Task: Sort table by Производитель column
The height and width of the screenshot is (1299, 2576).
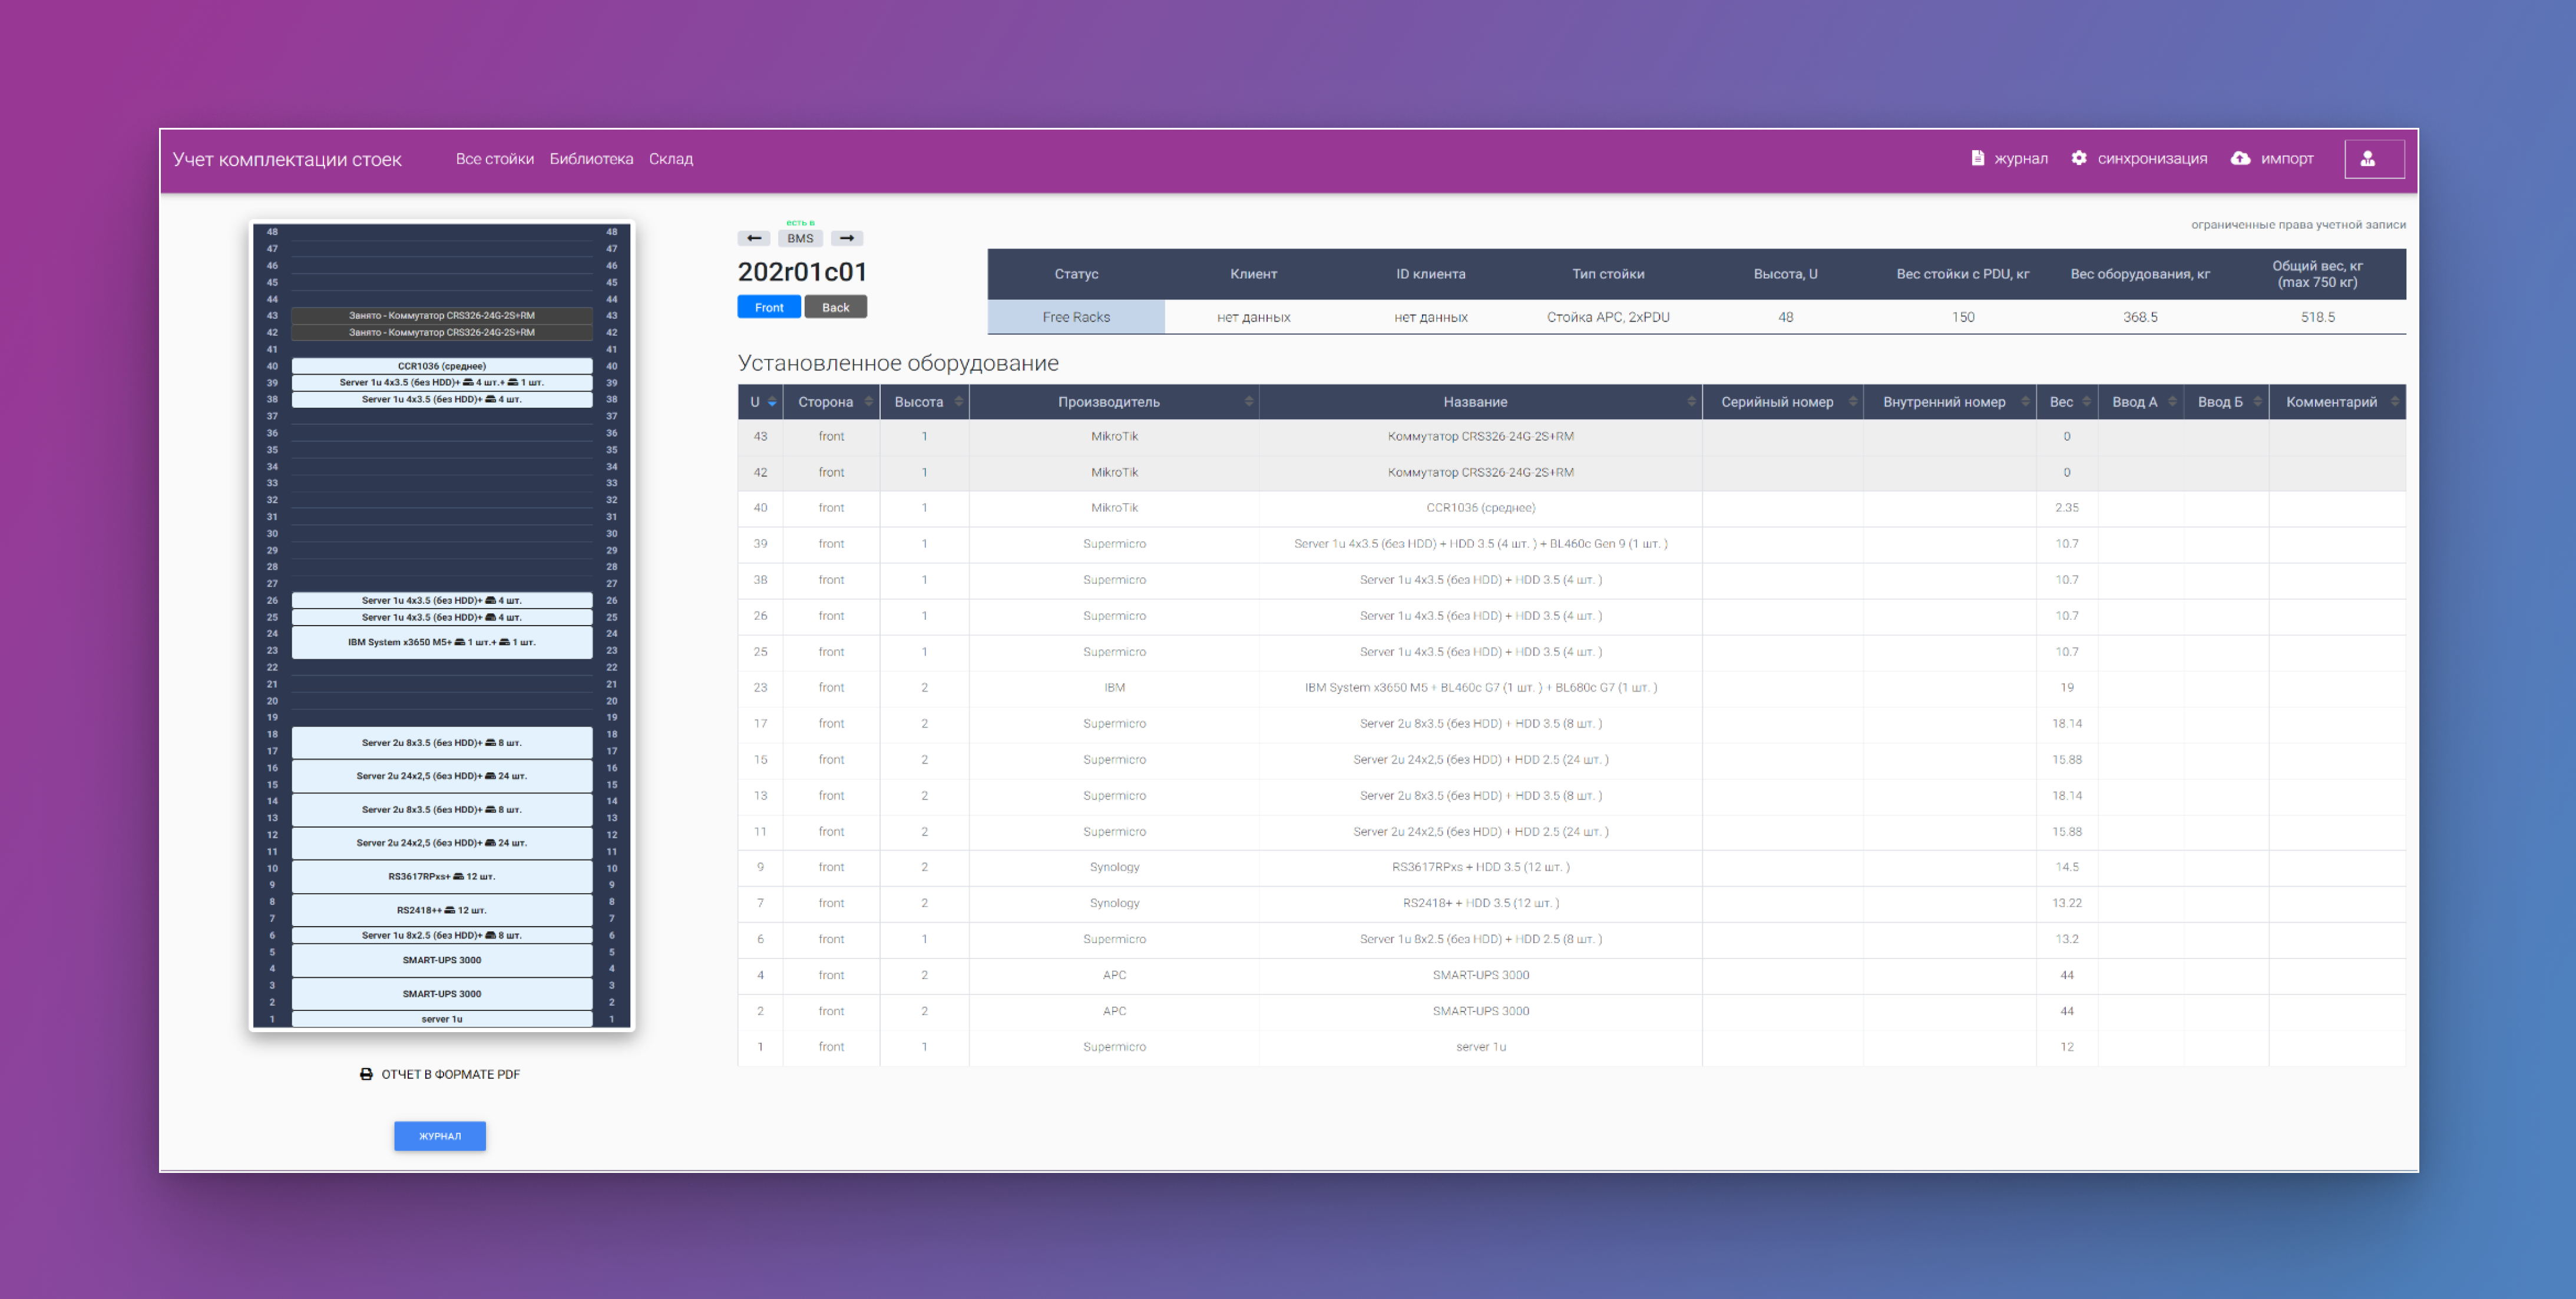Action: pyautogui.click(x=1109, y=402)
